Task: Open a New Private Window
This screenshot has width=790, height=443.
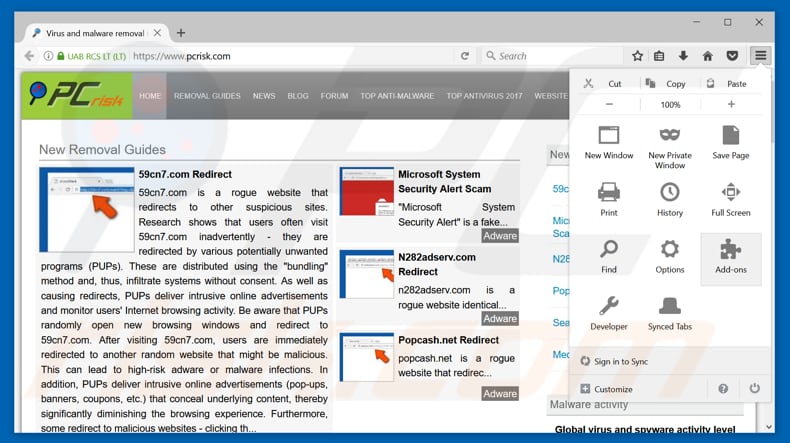Action: (x=670, y=147)
